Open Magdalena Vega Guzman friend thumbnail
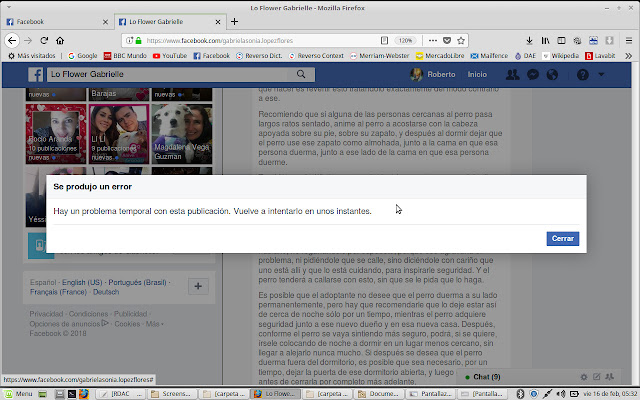Image resolution: width=640 pixels, height=400 pixels. (182, 134)
